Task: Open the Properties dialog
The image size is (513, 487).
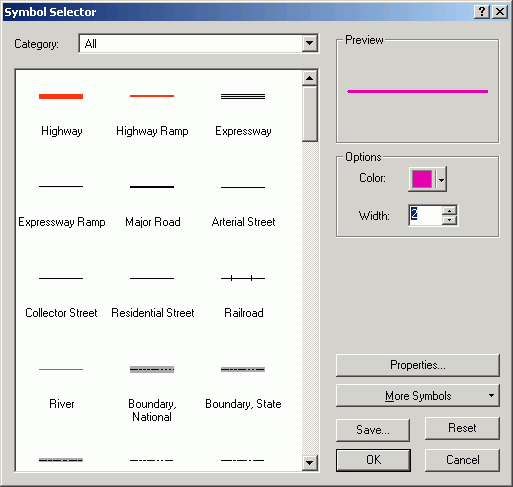Action: [418, 365]
